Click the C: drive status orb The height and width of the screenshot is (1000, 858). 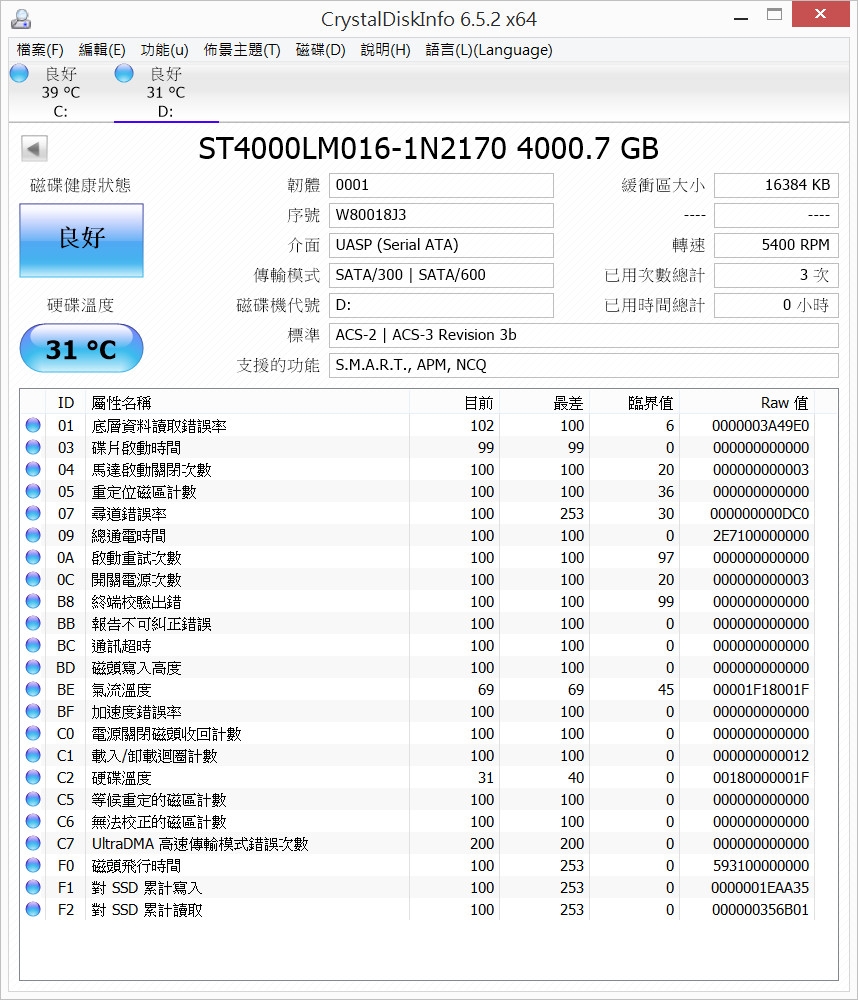[x=19, y=73]
